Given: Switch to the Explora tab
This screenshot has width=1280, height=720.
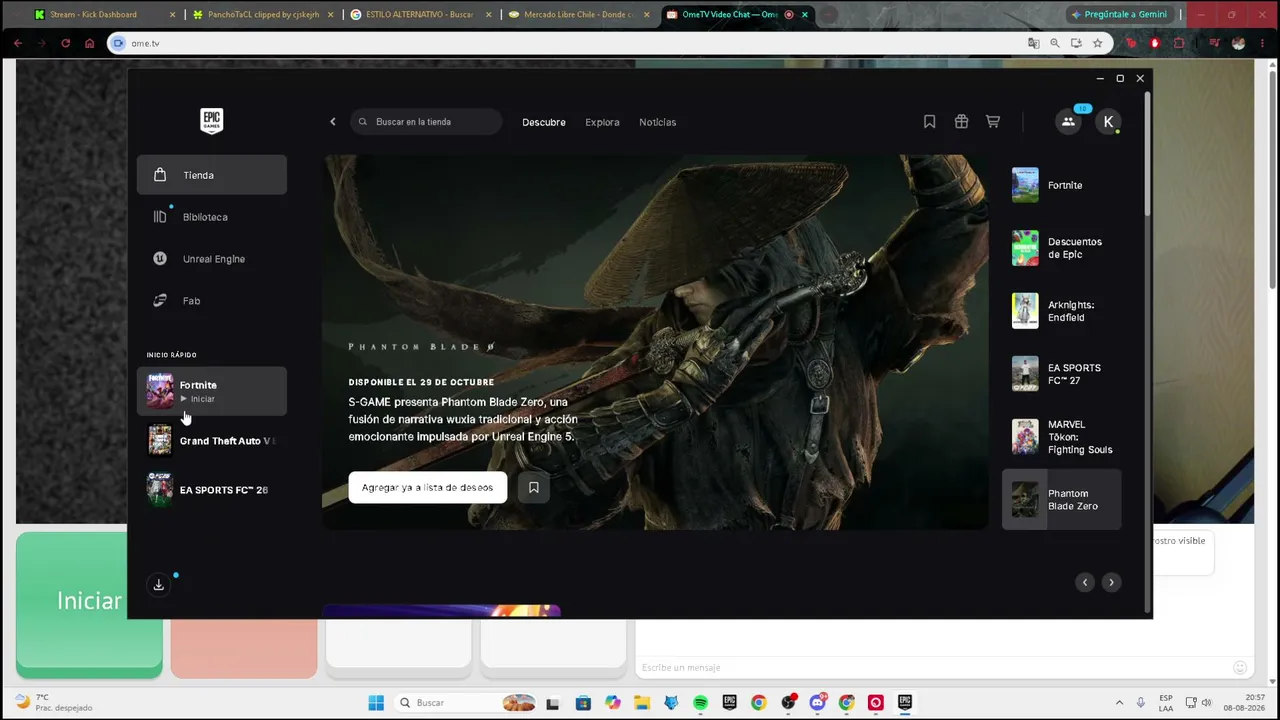Looking at the screenshot, I should point(602,122).
